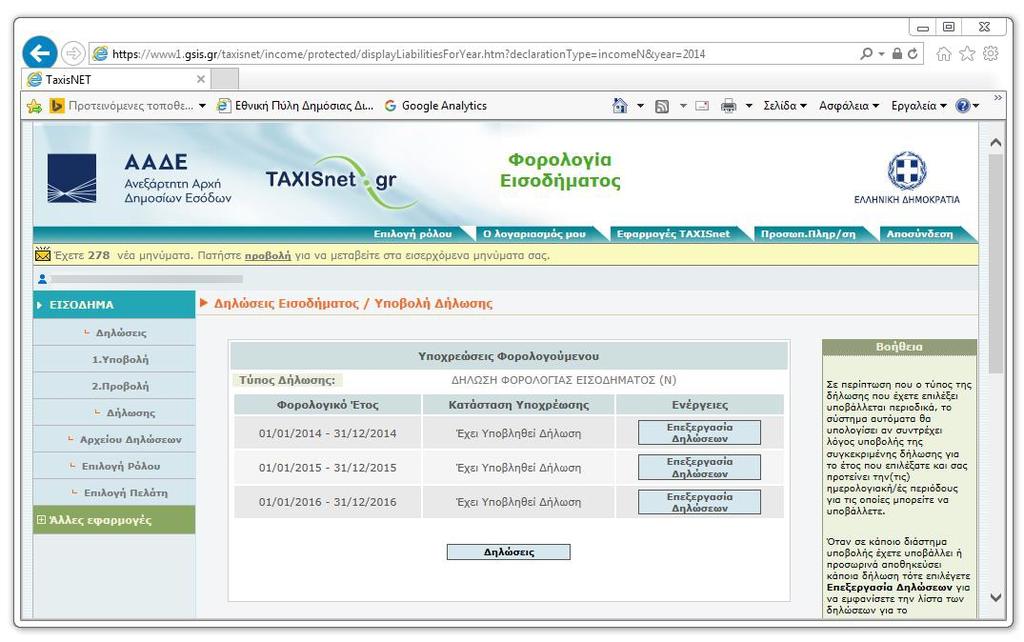Screen dimensions: 1024x642
Task: Follow the προβολή link for messages
Action: [268, 255]
